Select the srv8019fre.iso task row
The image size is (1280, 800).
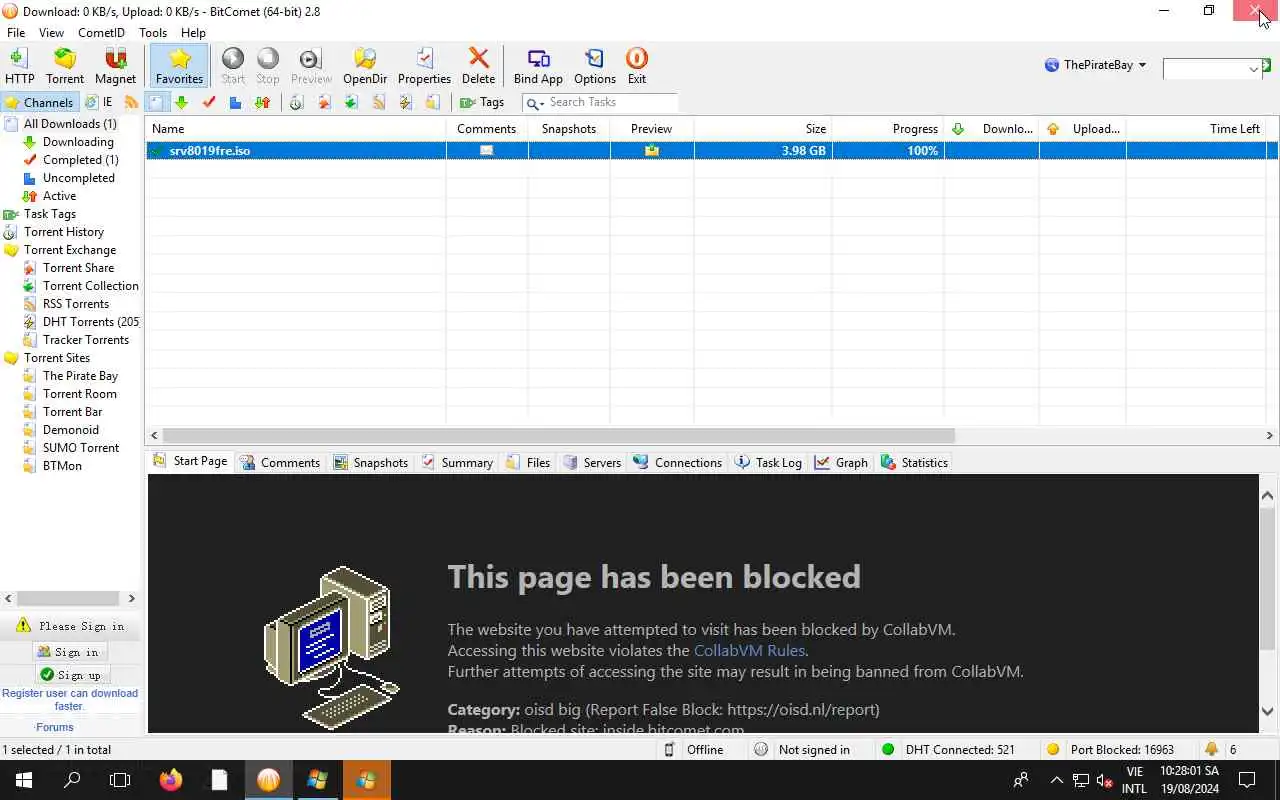pyautogui.click(x=711, y=151)
